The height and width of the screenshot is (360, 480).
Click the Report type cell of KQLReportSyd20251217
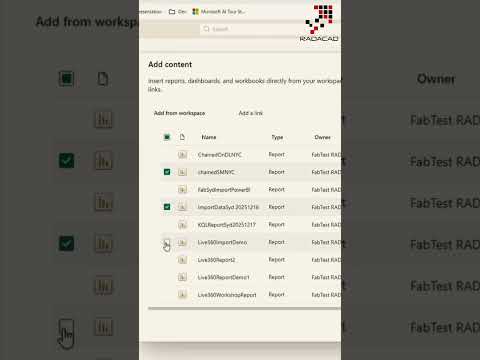[x=277, y=225]
